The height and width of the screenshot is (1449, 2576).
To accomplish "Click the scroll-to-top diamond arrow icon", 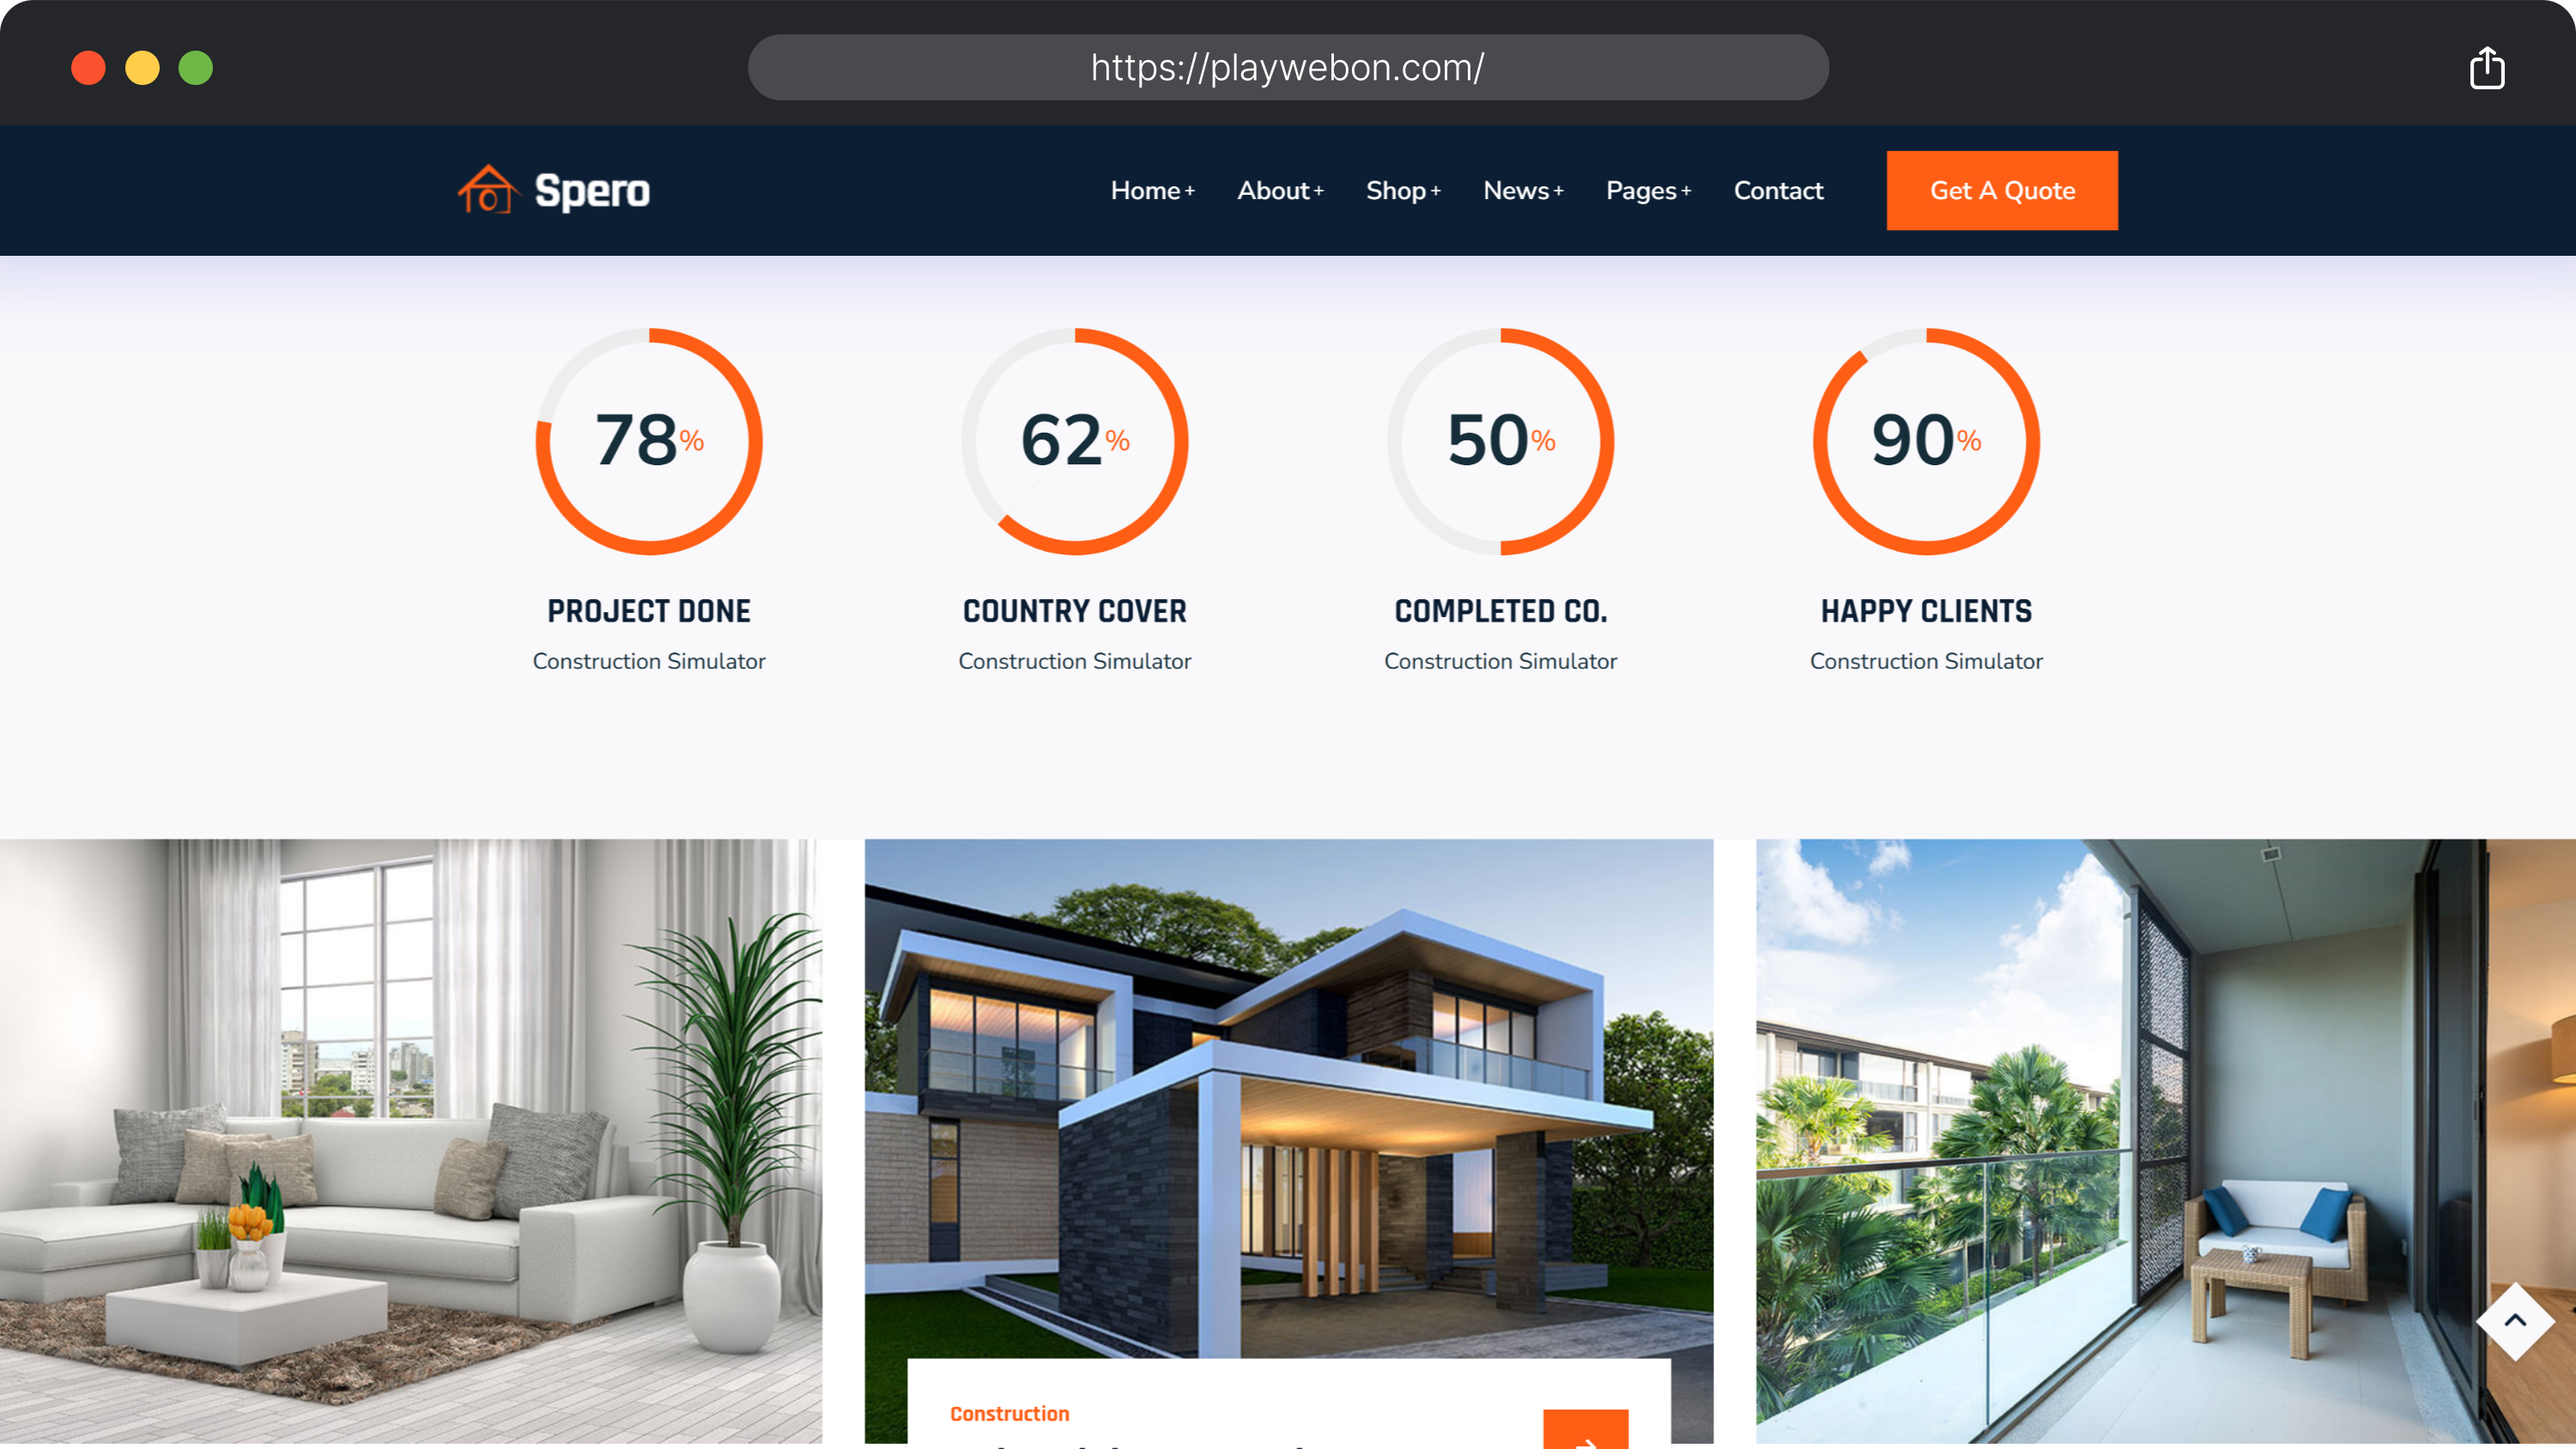I will [2514, 1321].
